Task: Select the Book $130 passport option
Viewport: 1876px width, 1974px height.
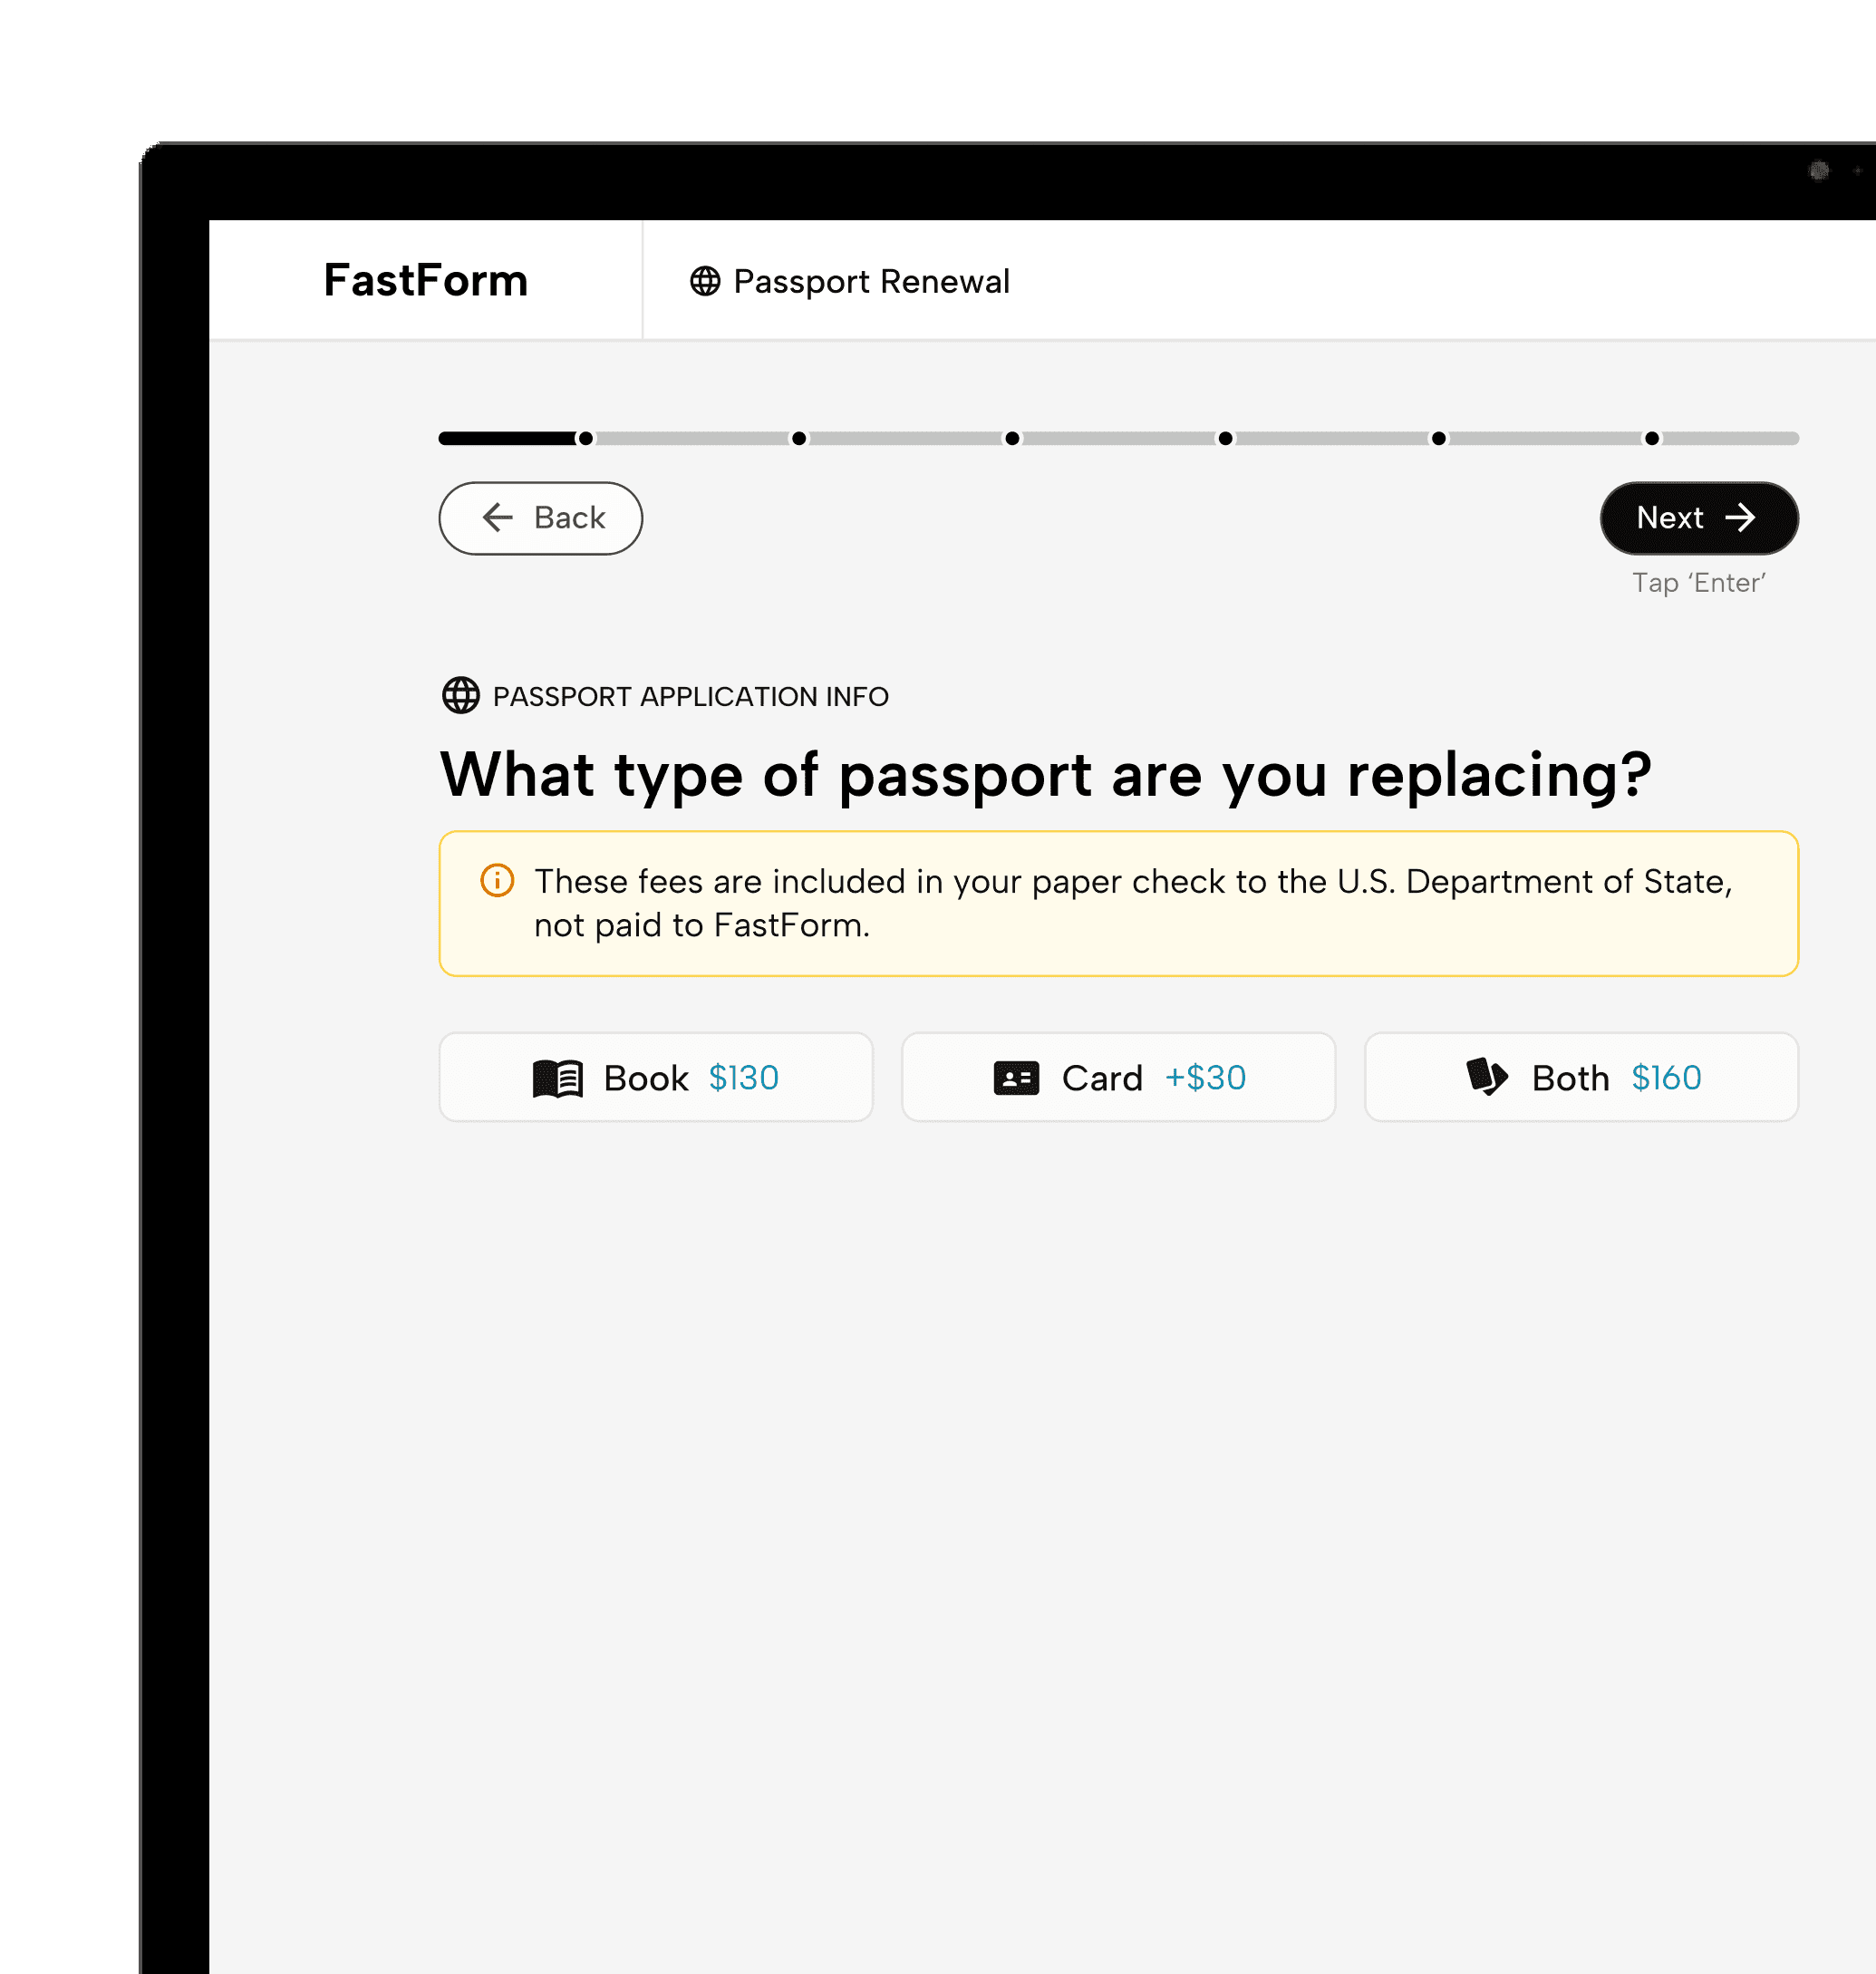Action: click(x=657, y=1077)
